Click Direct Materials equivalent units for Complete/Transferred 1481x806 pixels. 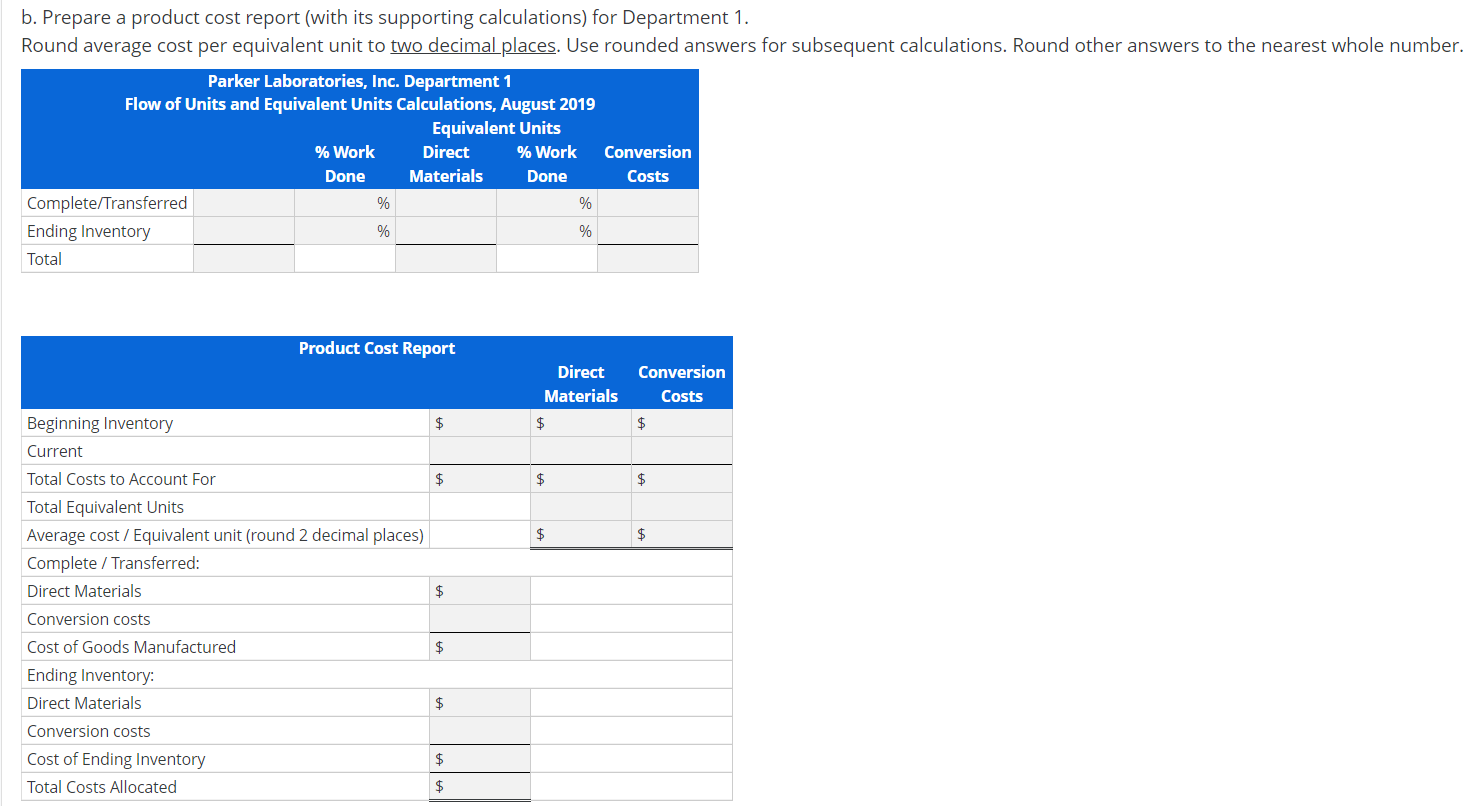coord(446,202)
